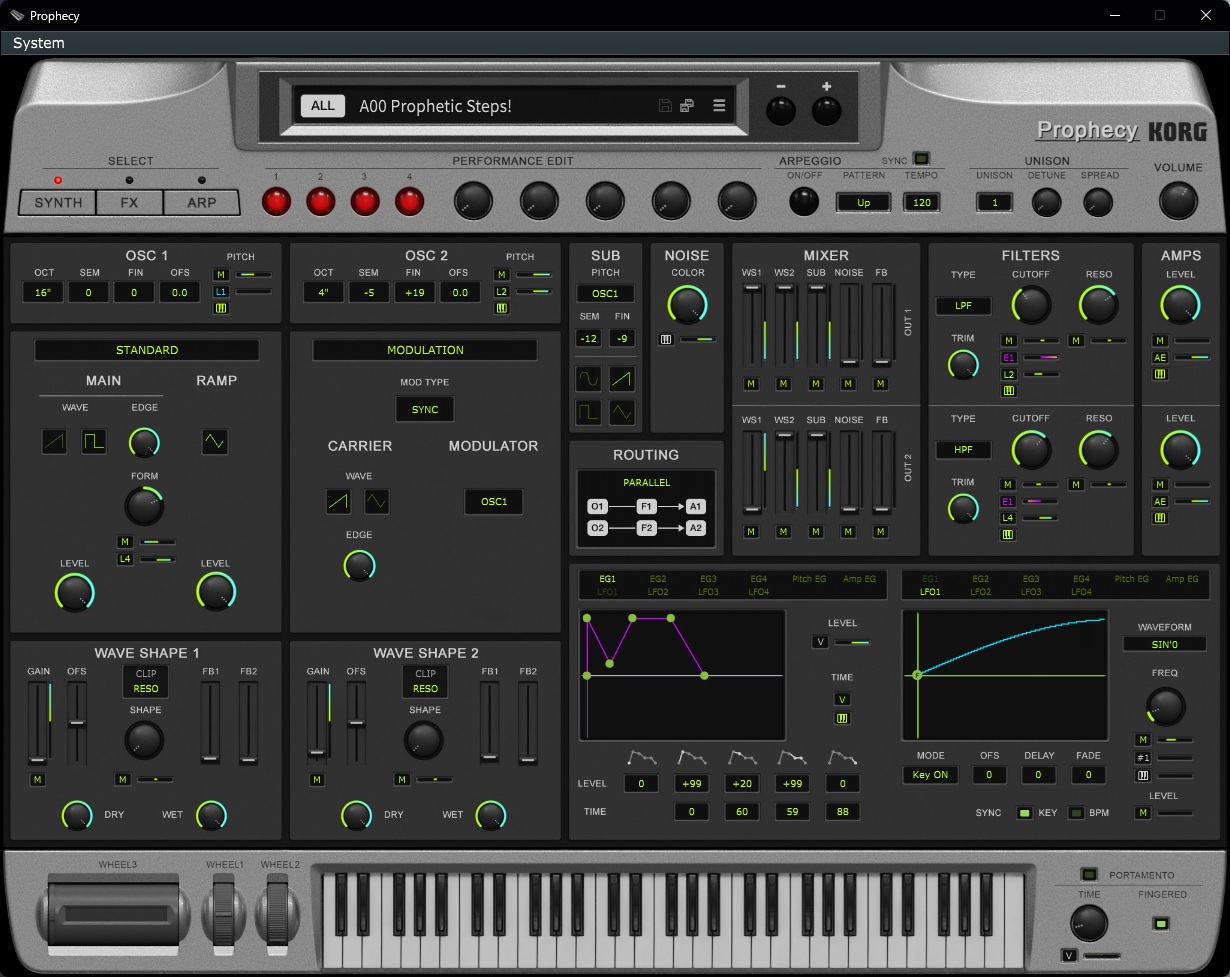Choose OSC 1 MAIN sawtooth wave icon
The image size is (1230, 977).
coord(54,441)
